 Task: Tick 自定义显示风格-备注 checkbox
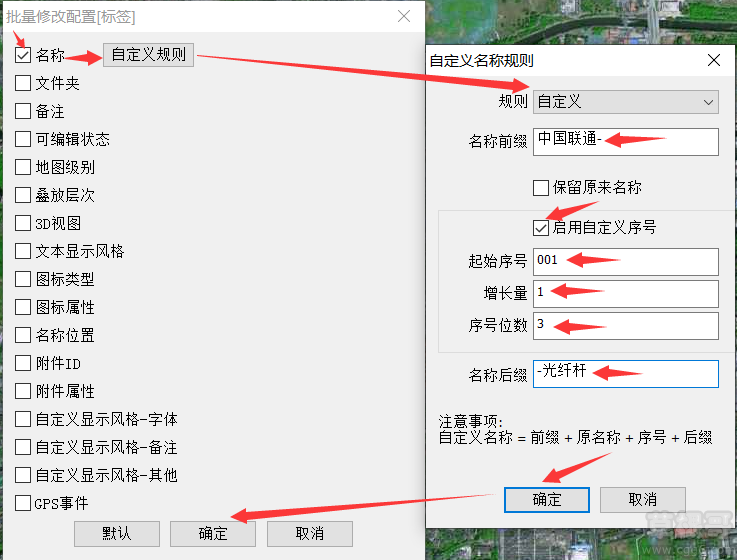(x=23, y=447)
